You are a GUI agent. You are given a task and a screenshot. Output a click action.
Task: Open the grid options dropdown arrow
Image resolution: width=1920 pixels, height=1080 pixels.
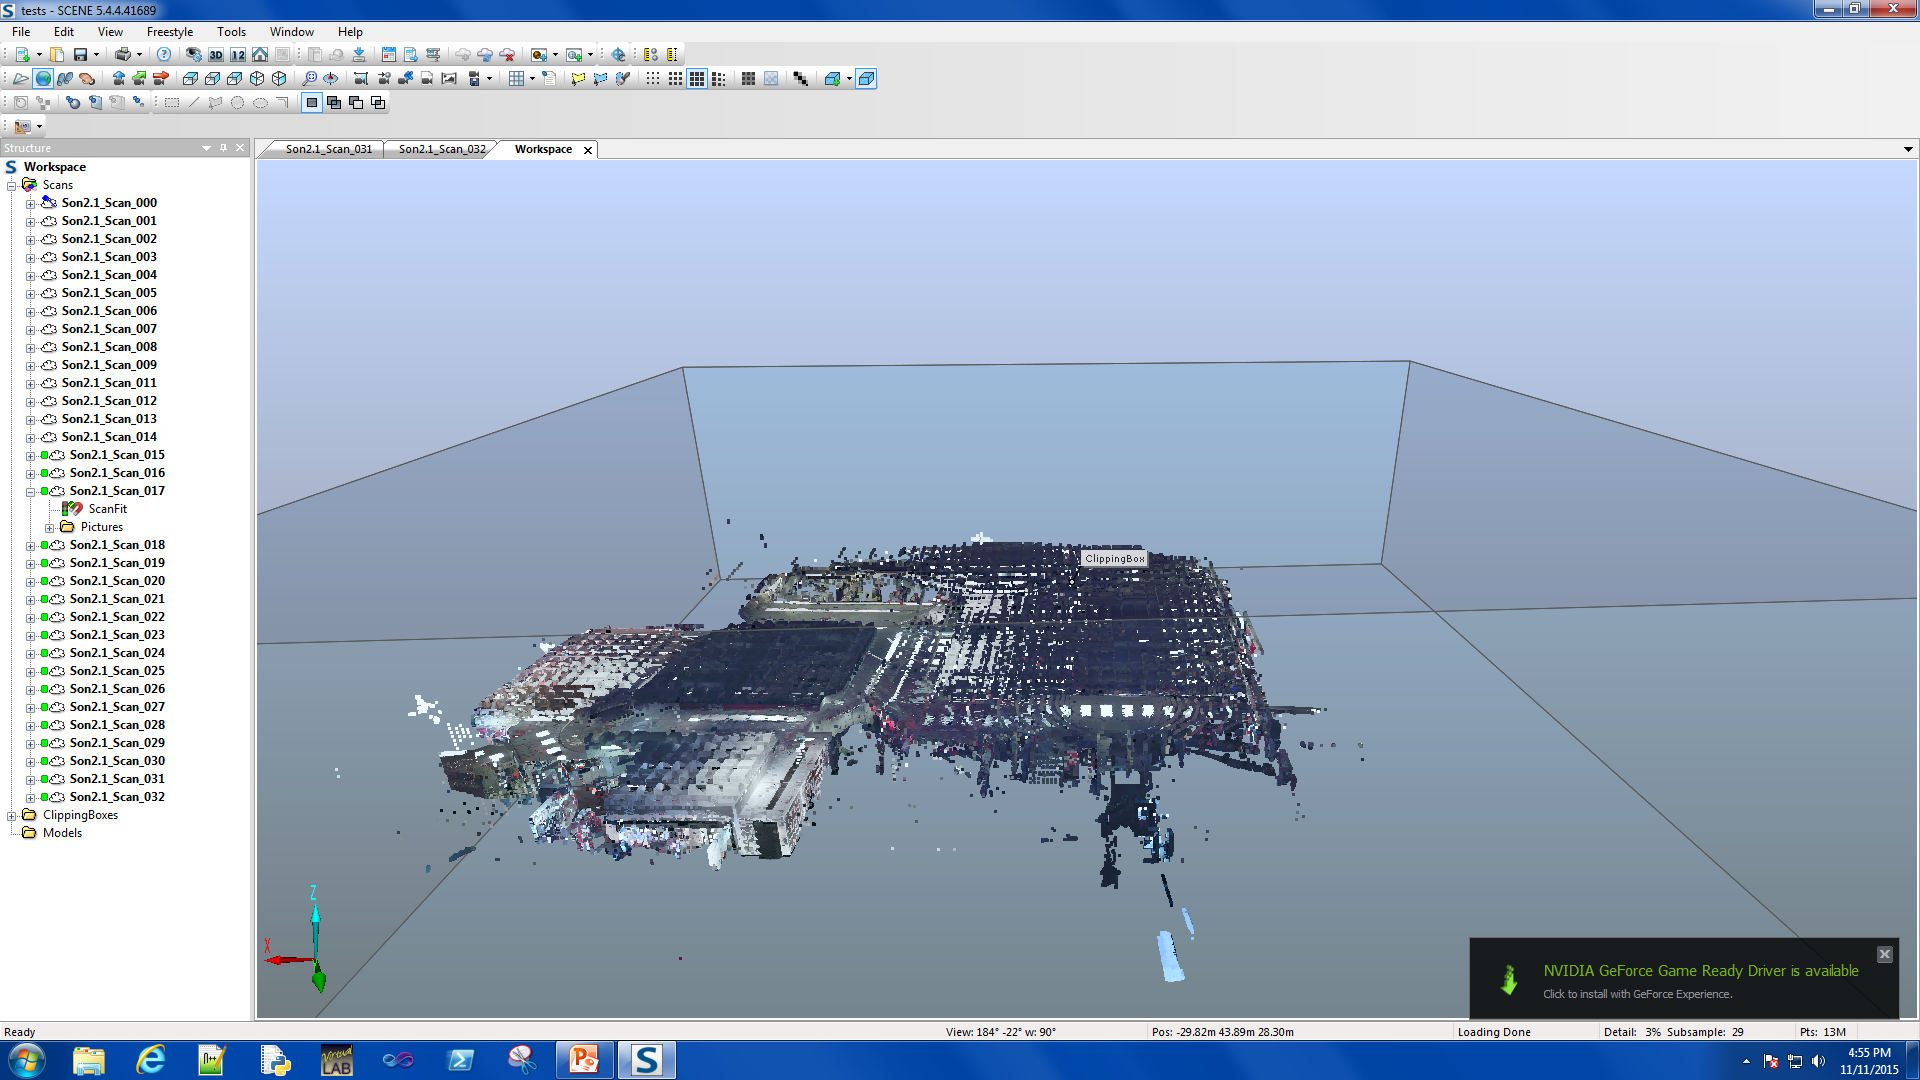point(532,79)
